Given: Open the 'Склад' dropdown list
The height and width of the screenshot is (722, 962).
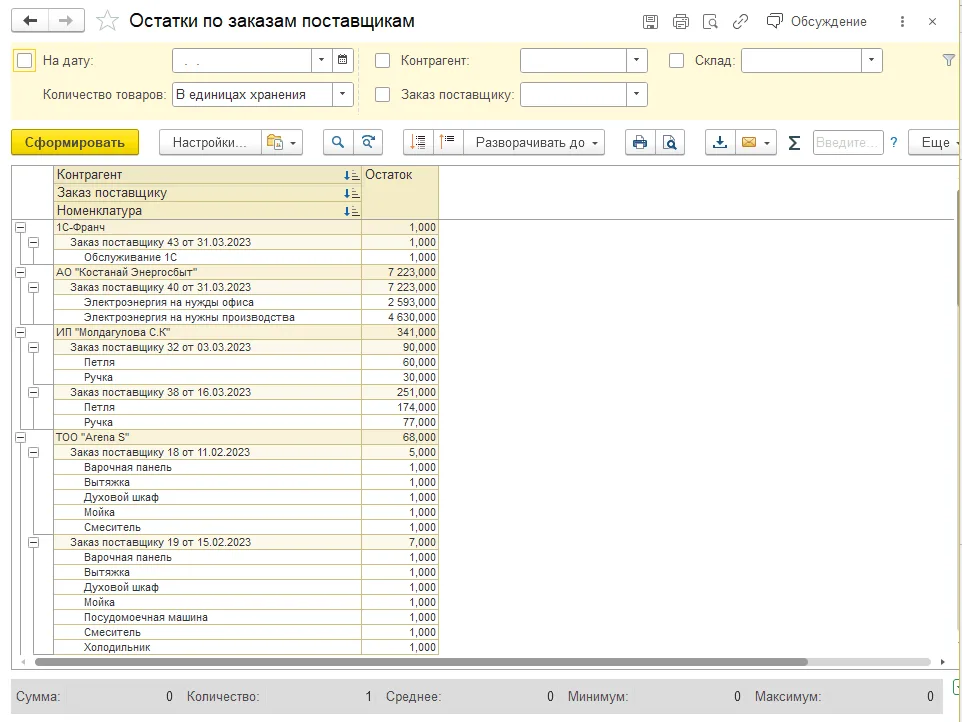Looking at the screenshot, I should click(872, 60).
